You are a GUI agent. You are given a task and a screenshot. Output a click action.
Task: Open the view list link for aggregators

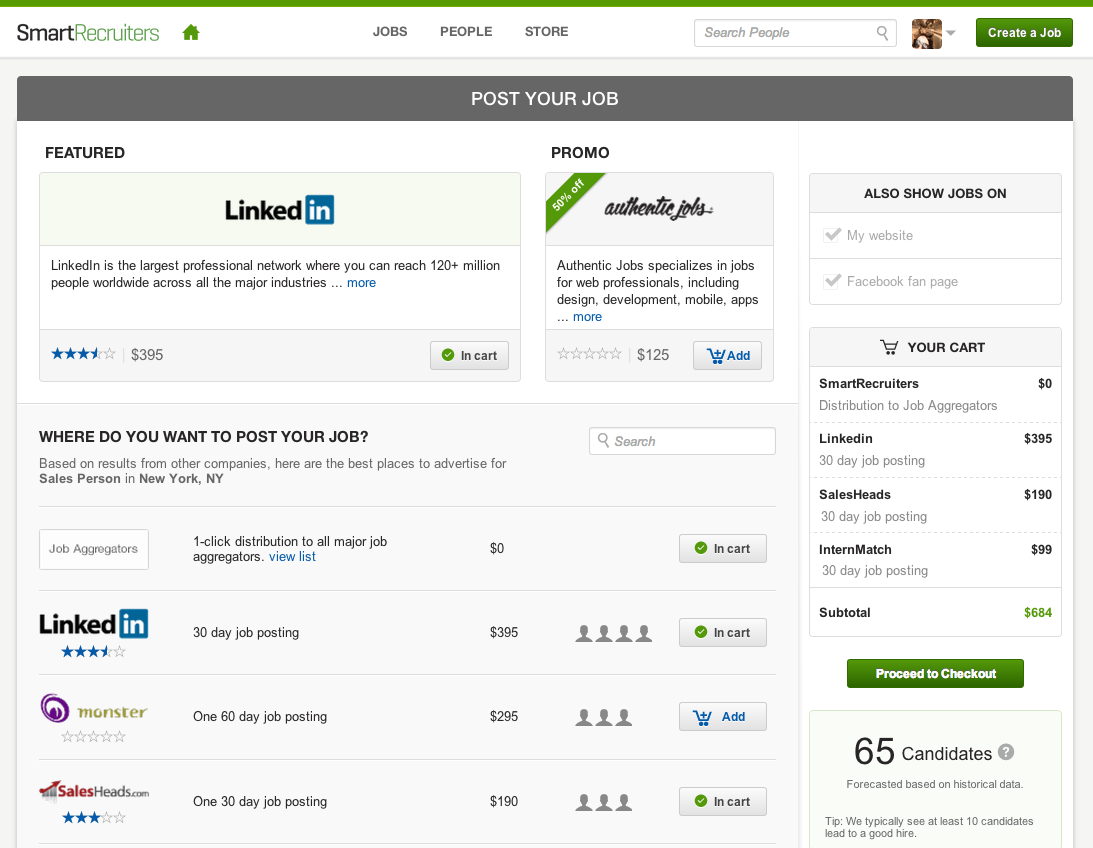[x=292, y=557]
